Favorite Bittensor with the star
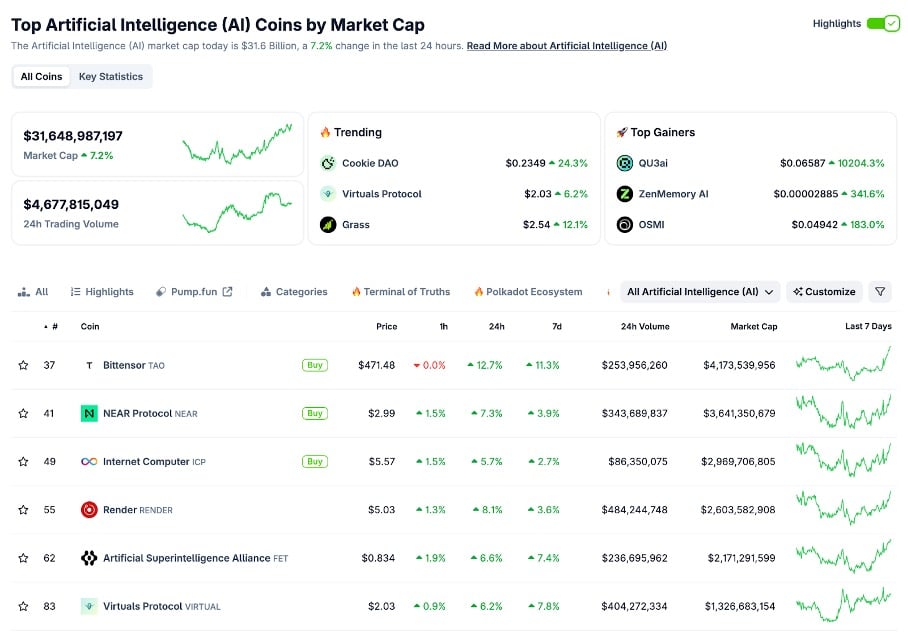This screenshot has width=908, height=634. click(23, 366)
